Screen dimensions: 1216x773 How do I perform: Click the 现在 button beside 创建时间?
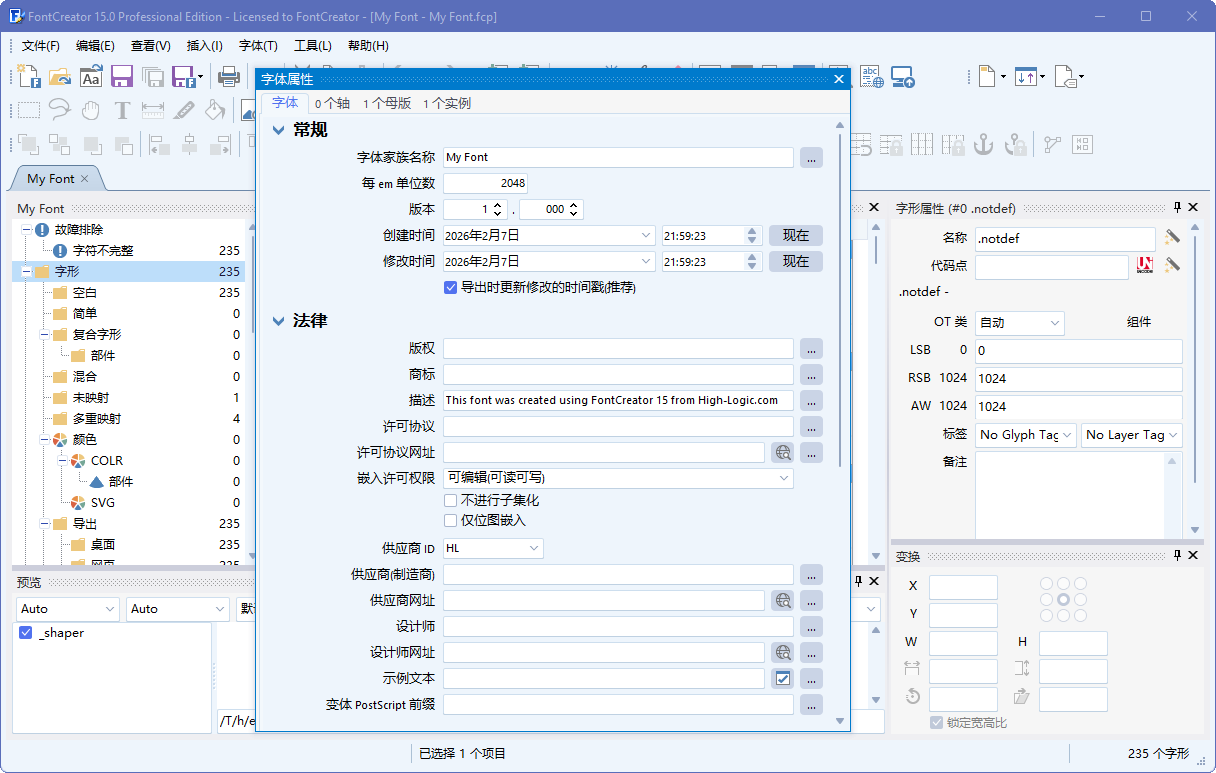coord(796,235)
